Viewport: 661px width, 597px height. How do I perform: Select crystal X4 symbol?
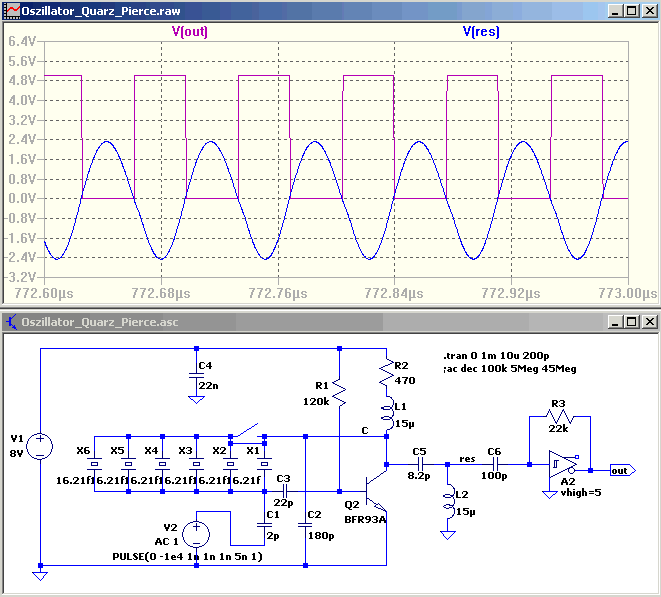162,464
